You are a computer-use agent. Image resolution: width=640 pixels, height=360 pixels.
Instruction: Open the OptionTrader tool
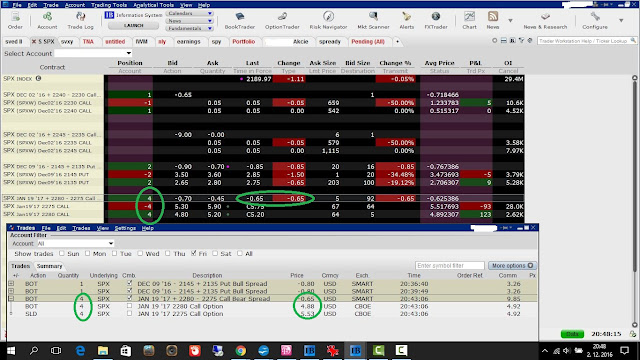282,20
